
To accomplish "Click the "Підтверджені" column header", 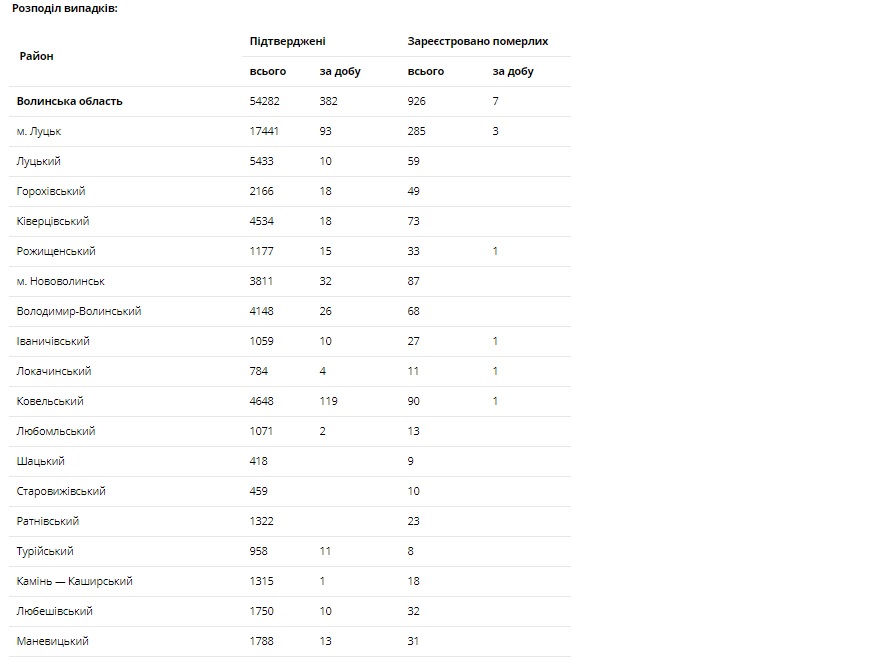I will pos(287,41).
